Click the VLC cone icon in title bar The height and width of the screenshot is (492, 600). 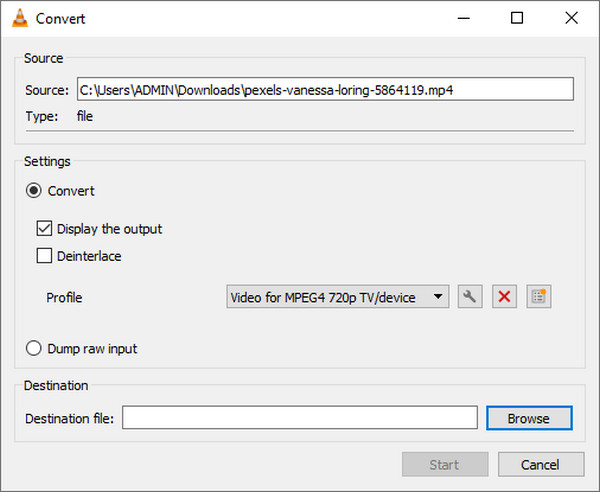[x=20, y=18]
